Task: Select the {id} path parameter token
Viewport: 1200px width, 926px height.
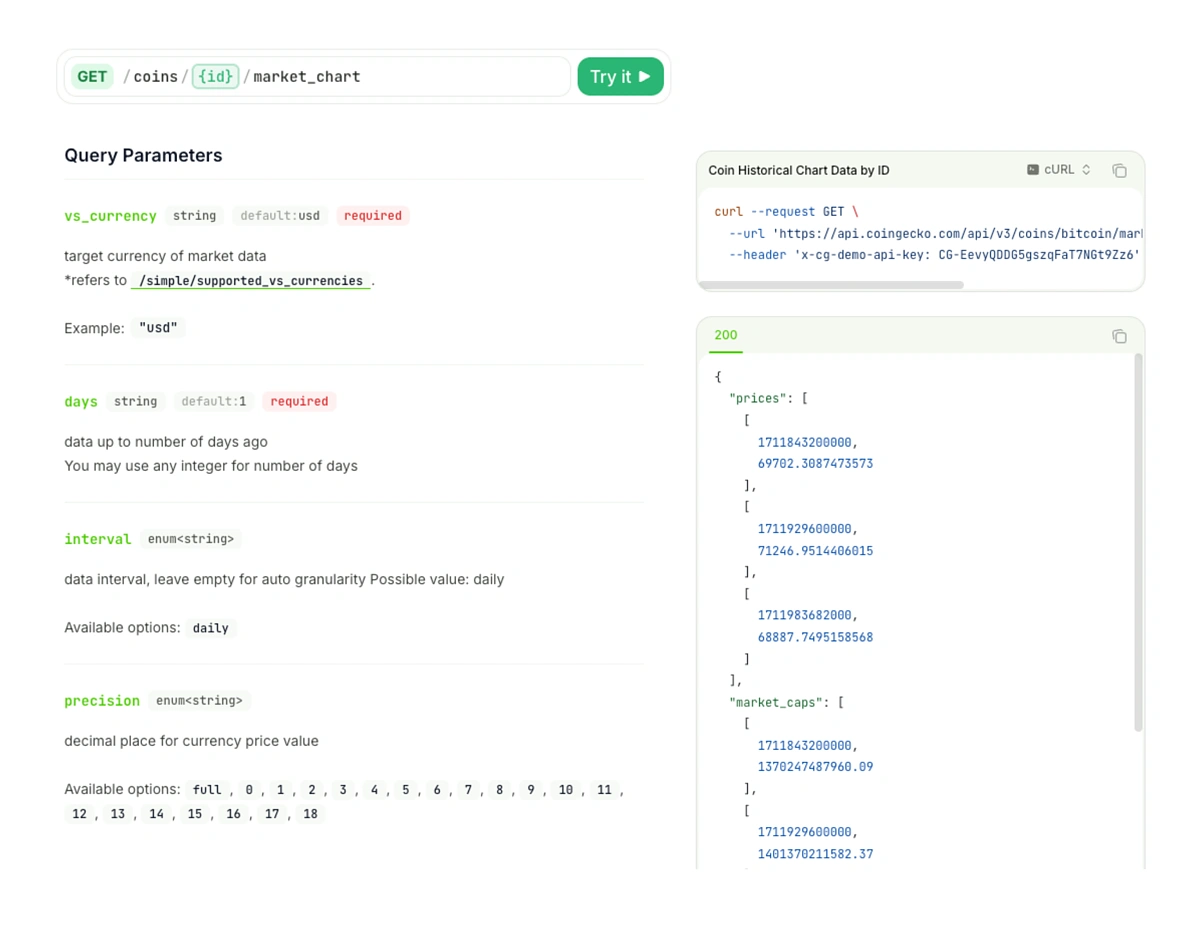Action: coord(215,76)
